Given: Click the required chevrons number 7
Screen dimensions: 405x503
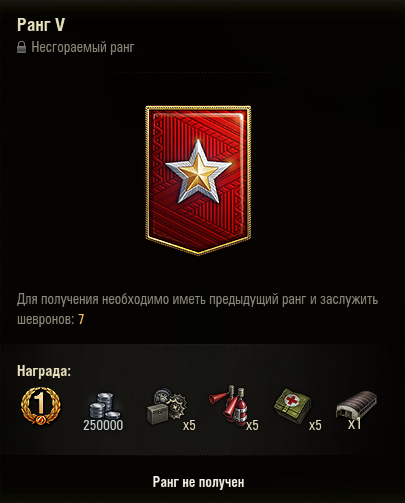Looking at the screenshot, I should pyautogui.click(x=81, y=319).
